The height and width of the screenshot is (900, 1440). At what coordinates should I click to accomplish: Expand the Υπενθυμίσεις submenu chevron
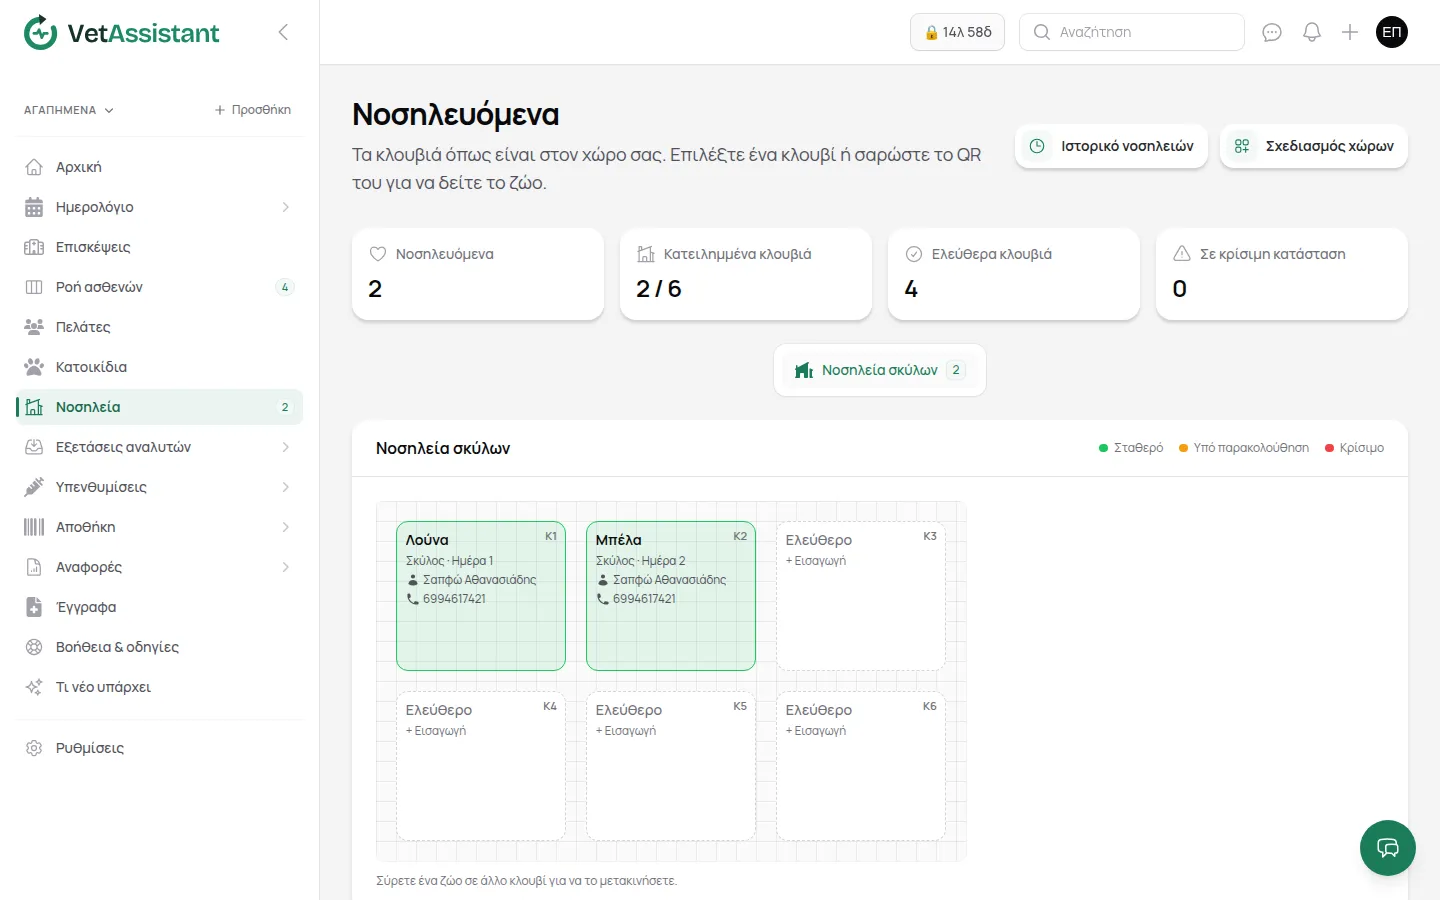(285, 487)
